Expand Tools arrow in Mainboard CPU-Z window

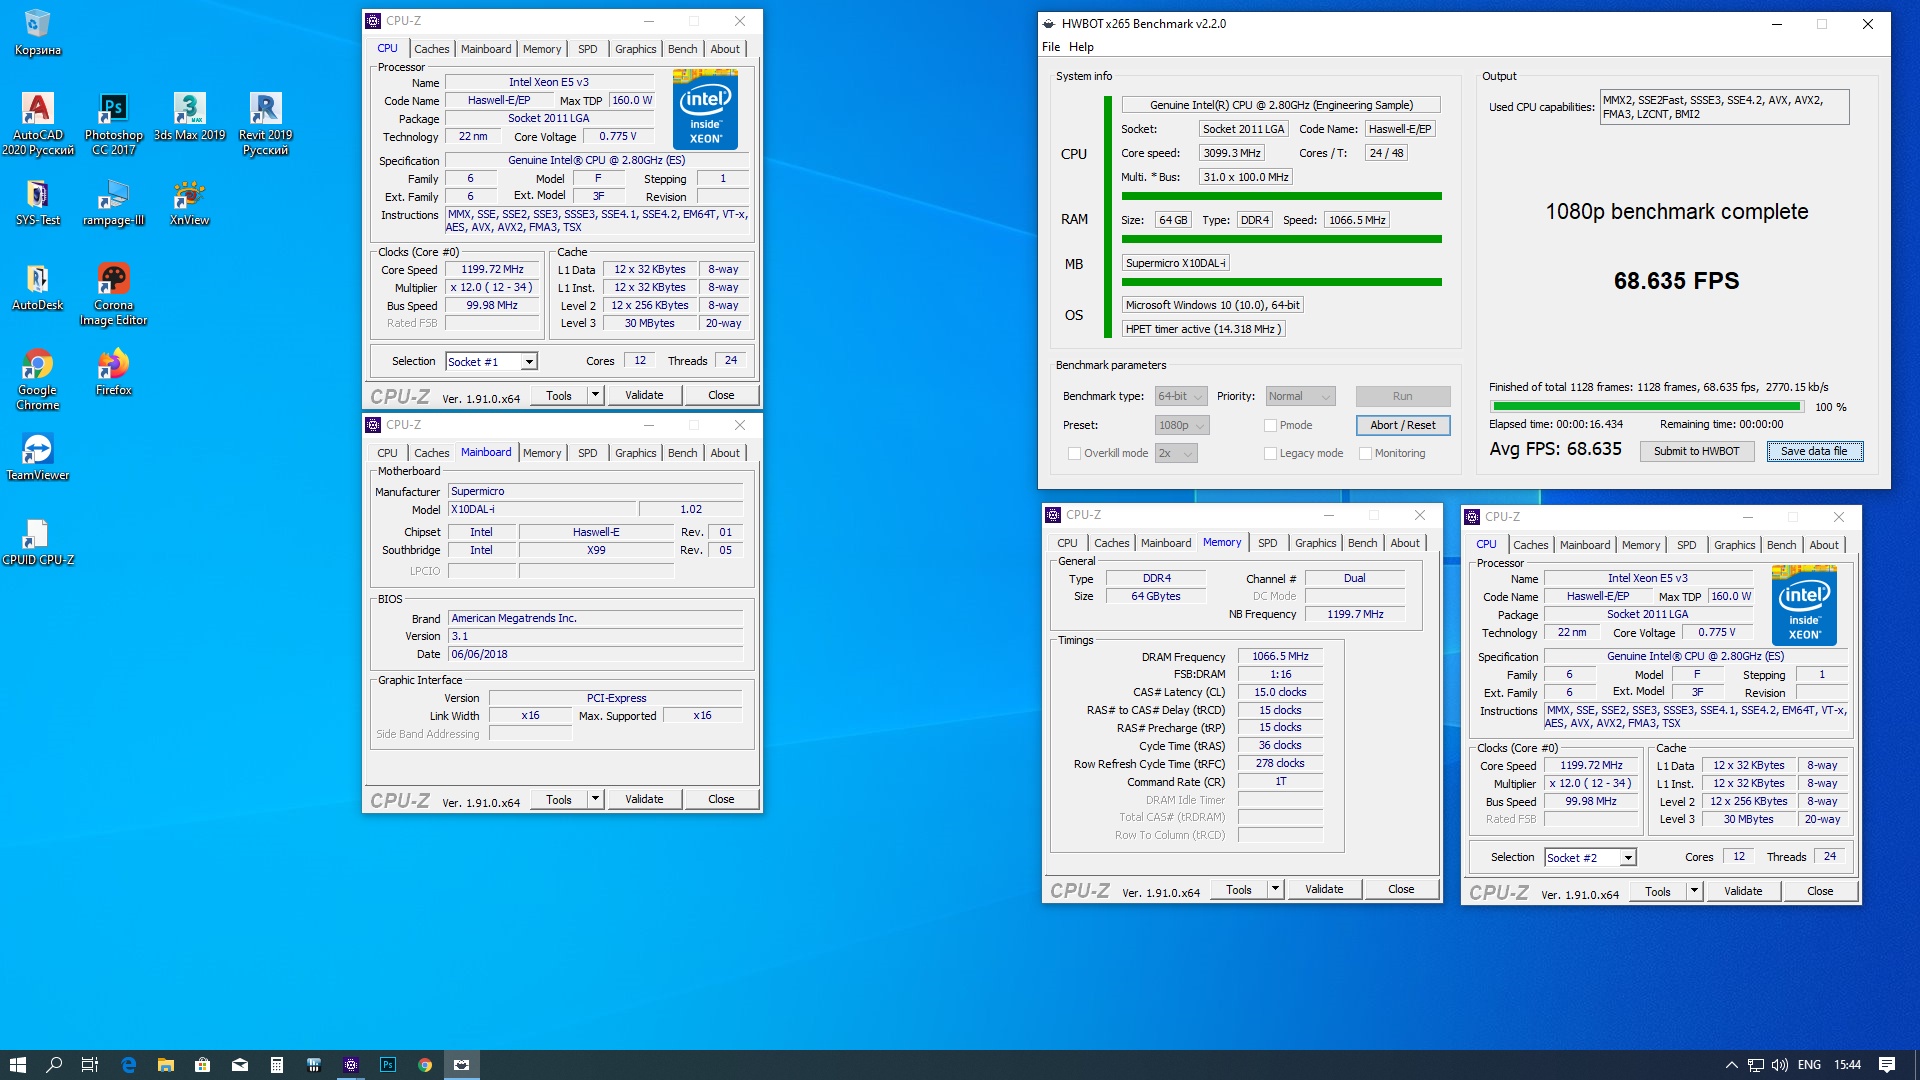[x=595, y=799]
